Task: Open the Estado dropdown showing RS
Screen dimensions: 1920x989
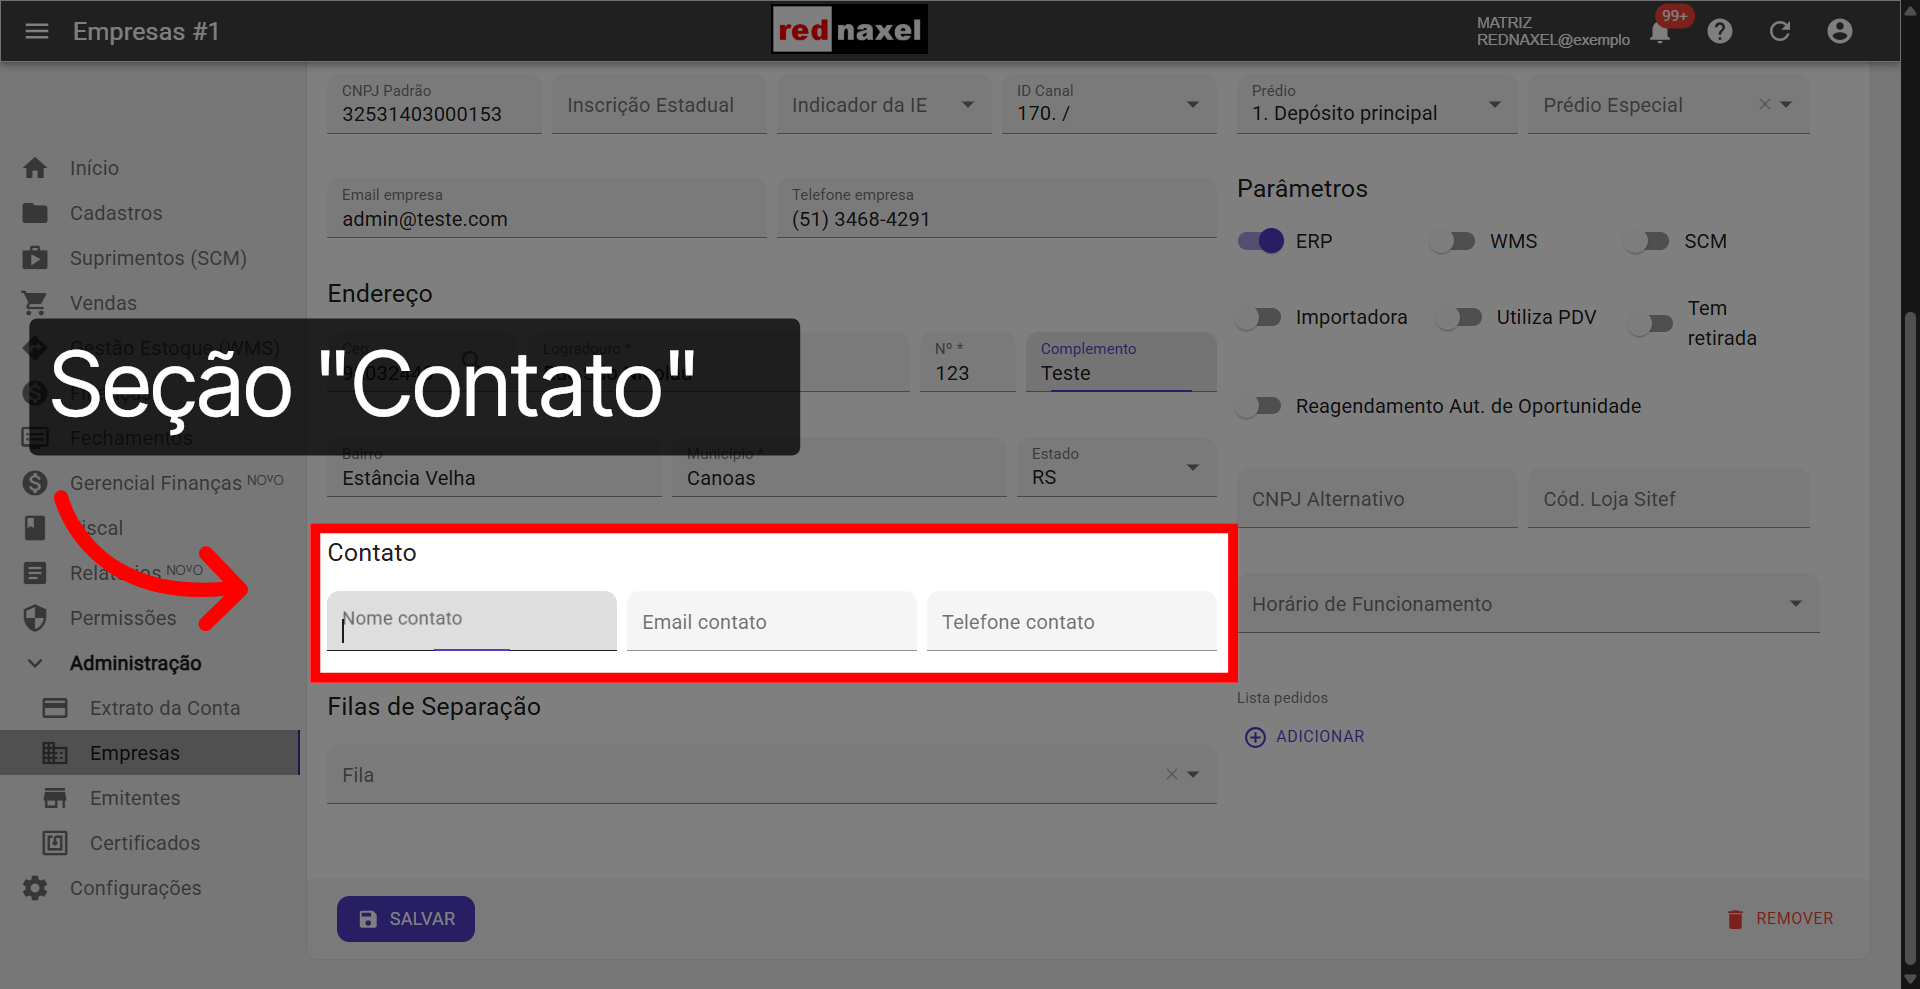Action: (1191, 467)
